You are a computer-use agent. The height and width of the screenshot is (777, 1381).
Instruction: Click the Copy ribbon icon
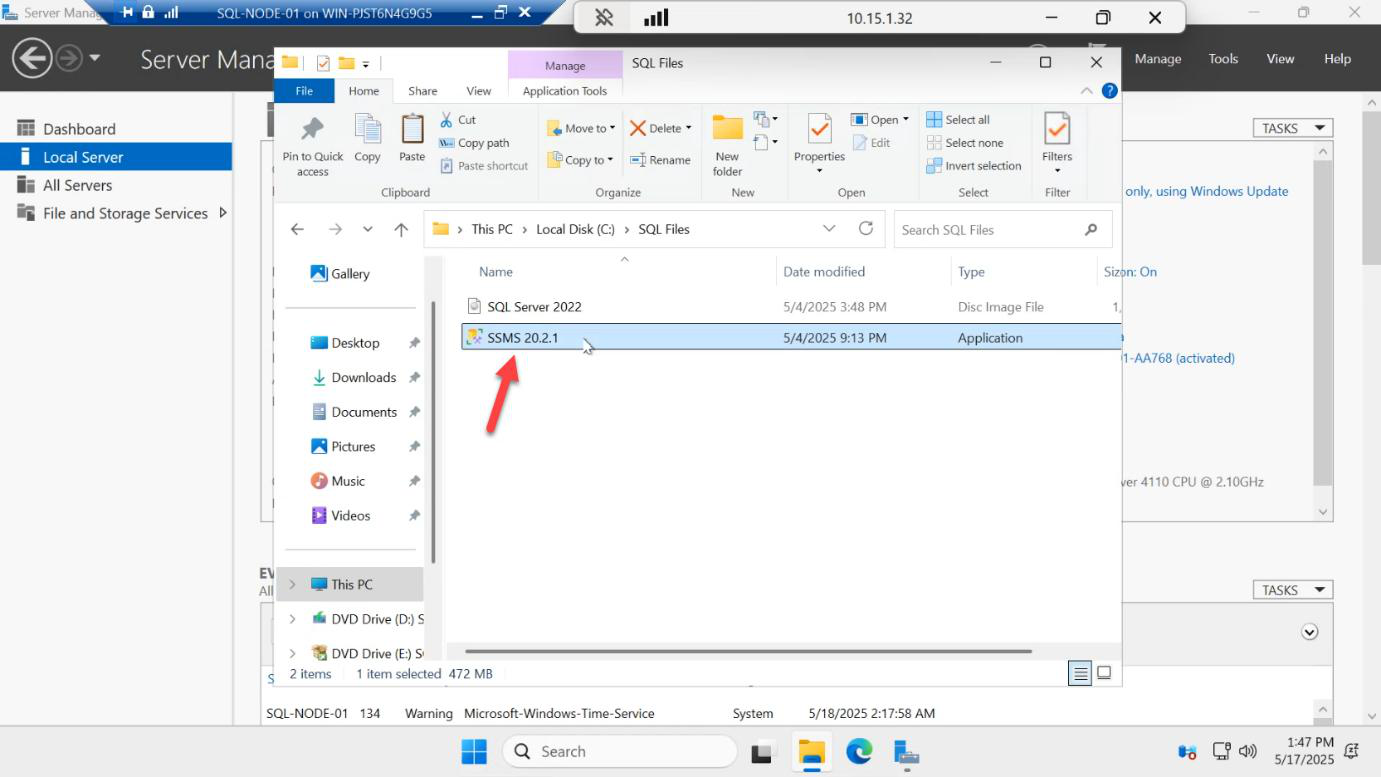click(x=367, y=137)
